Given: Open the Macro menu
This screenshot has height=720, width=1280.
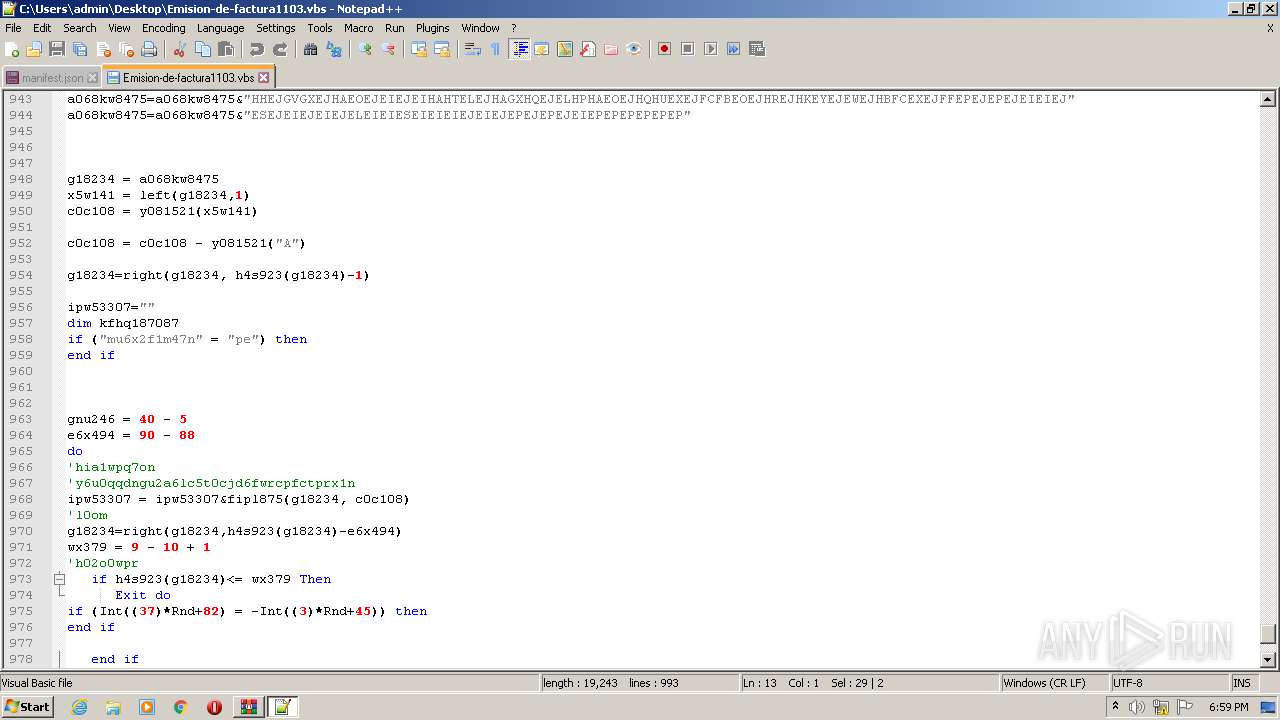Looking at the screenshot, I should tap(358, 28).
